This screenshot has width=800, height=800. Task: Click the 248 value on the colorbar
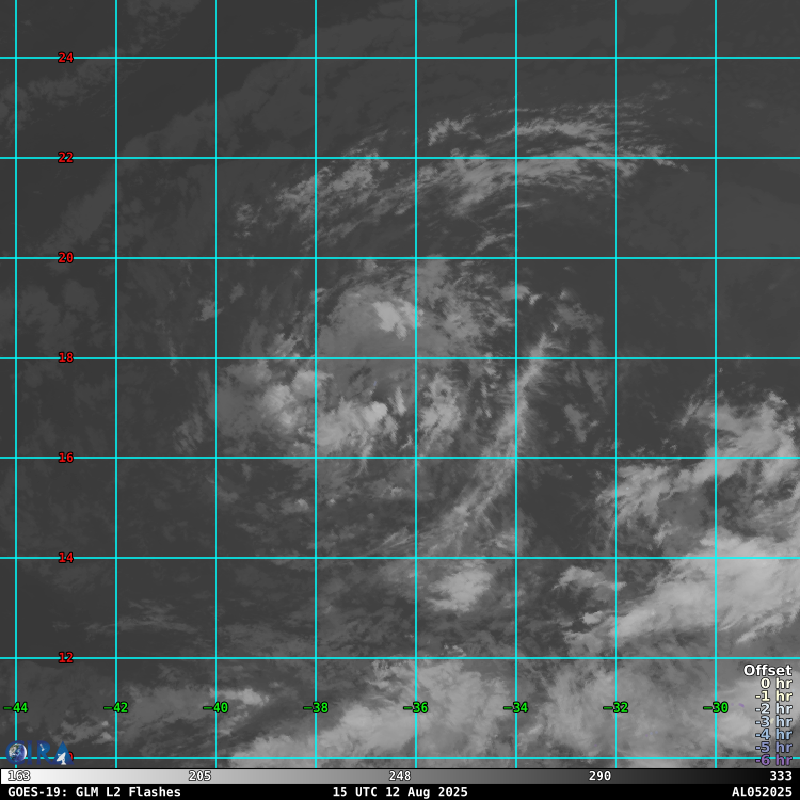399,776
